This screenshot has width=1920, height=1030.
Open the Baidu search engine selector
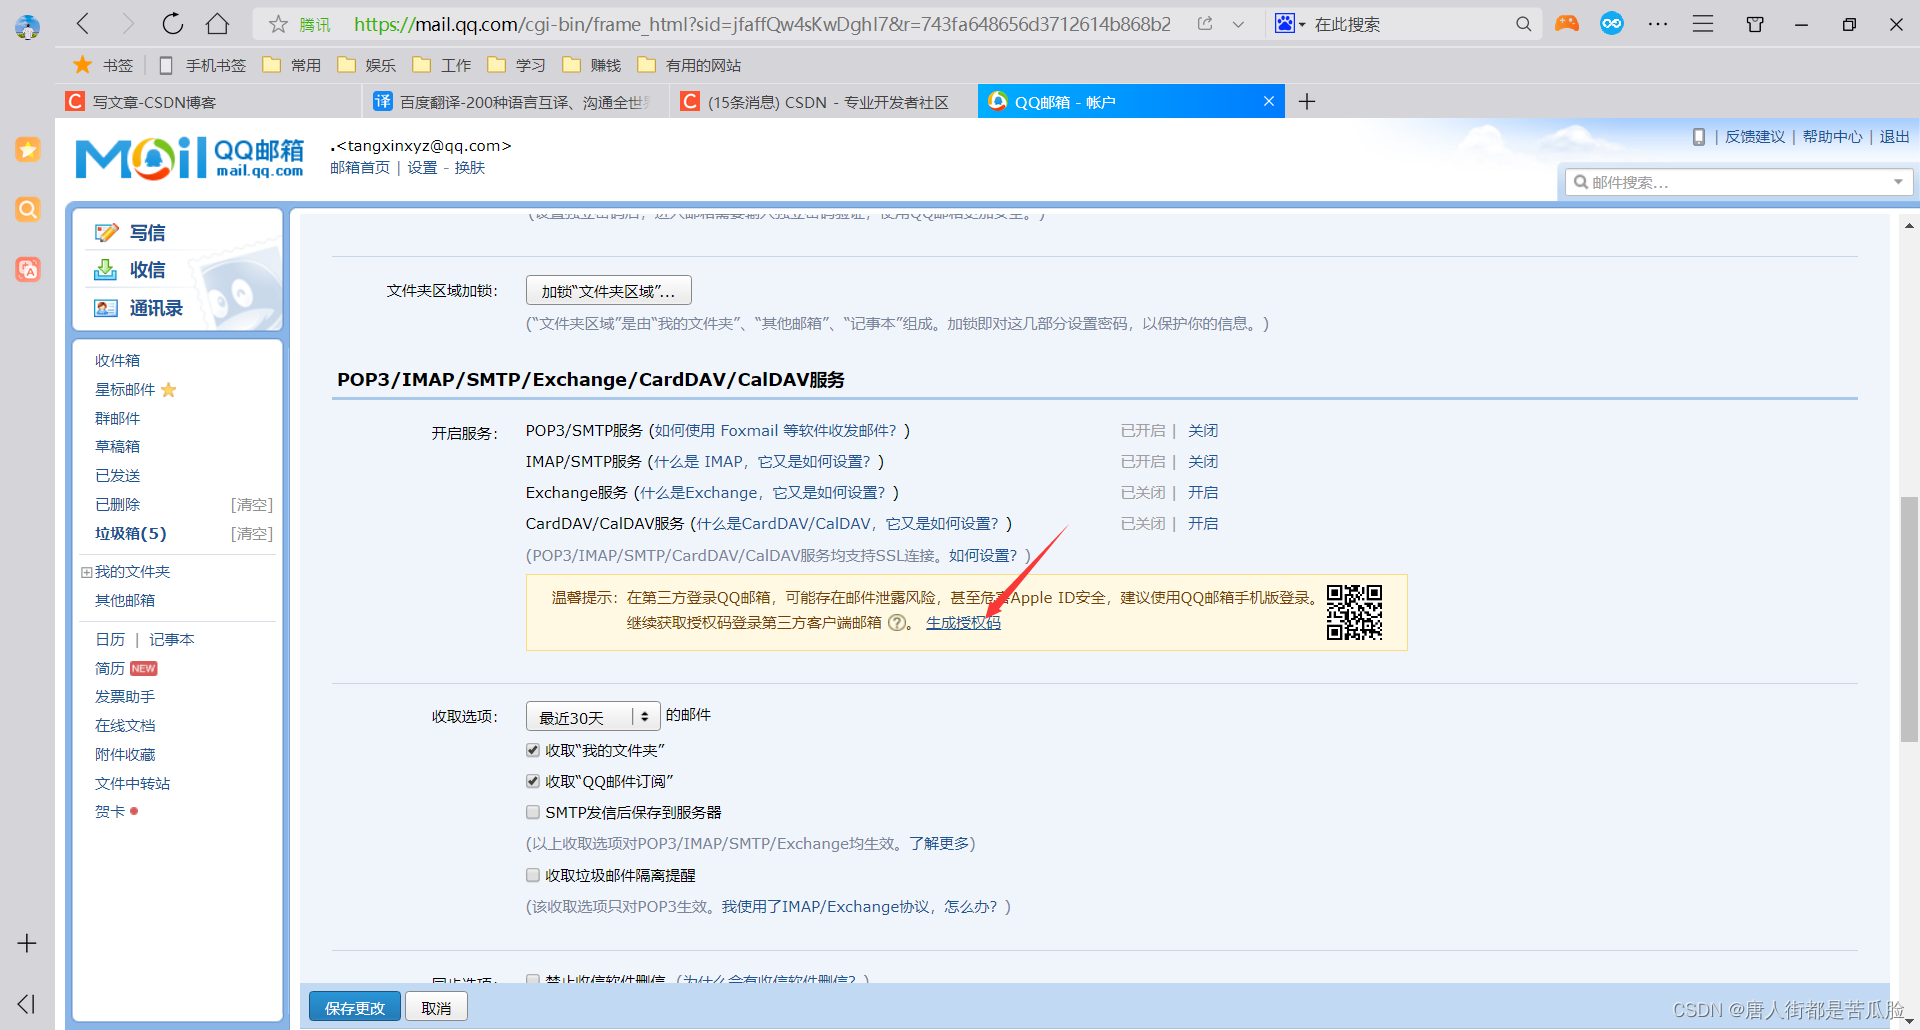click(x=1290, y=24)
